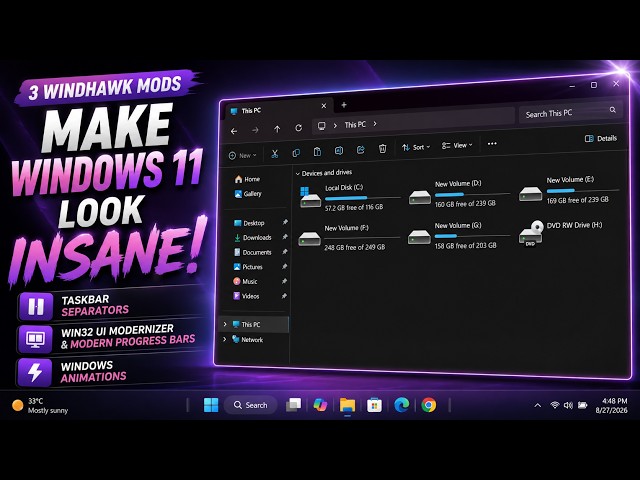Screen dimensions: 640x480
Task: Open File Explorer taskbar icon
Action: click(x=347, y=405)
